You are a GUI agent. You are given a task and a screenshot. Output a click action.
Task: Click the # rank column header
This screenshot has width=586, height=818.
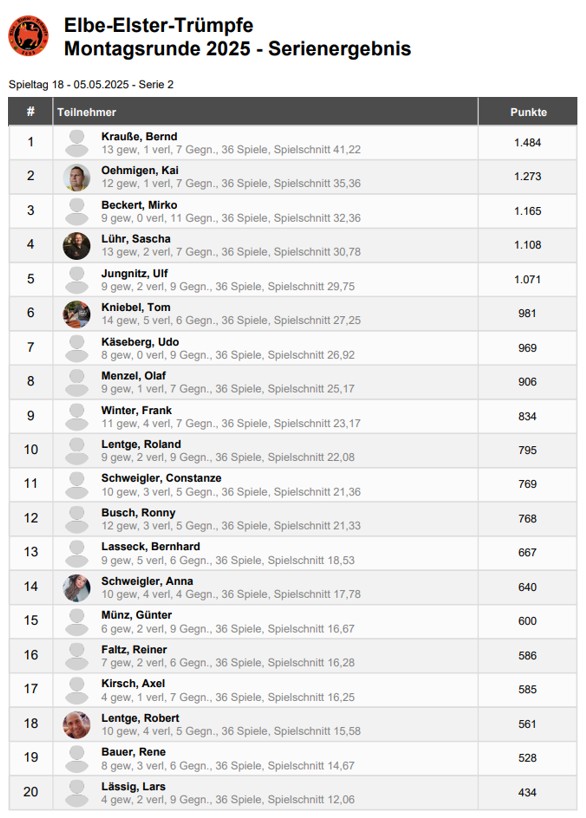point(30,112)
